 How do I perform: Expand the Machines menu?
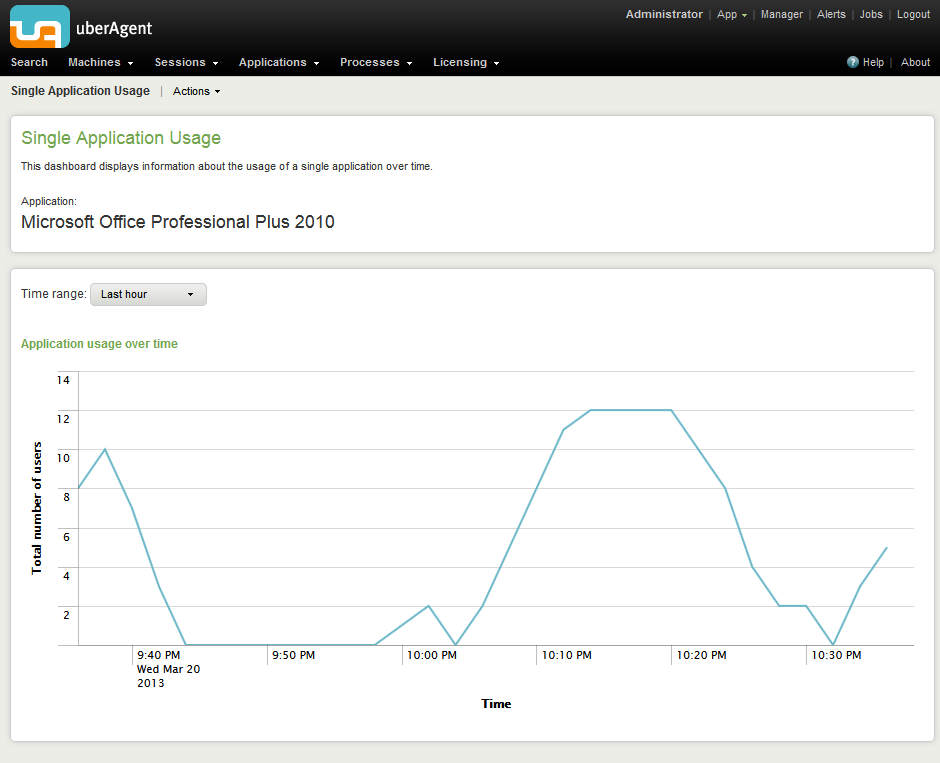click(100, 62)
